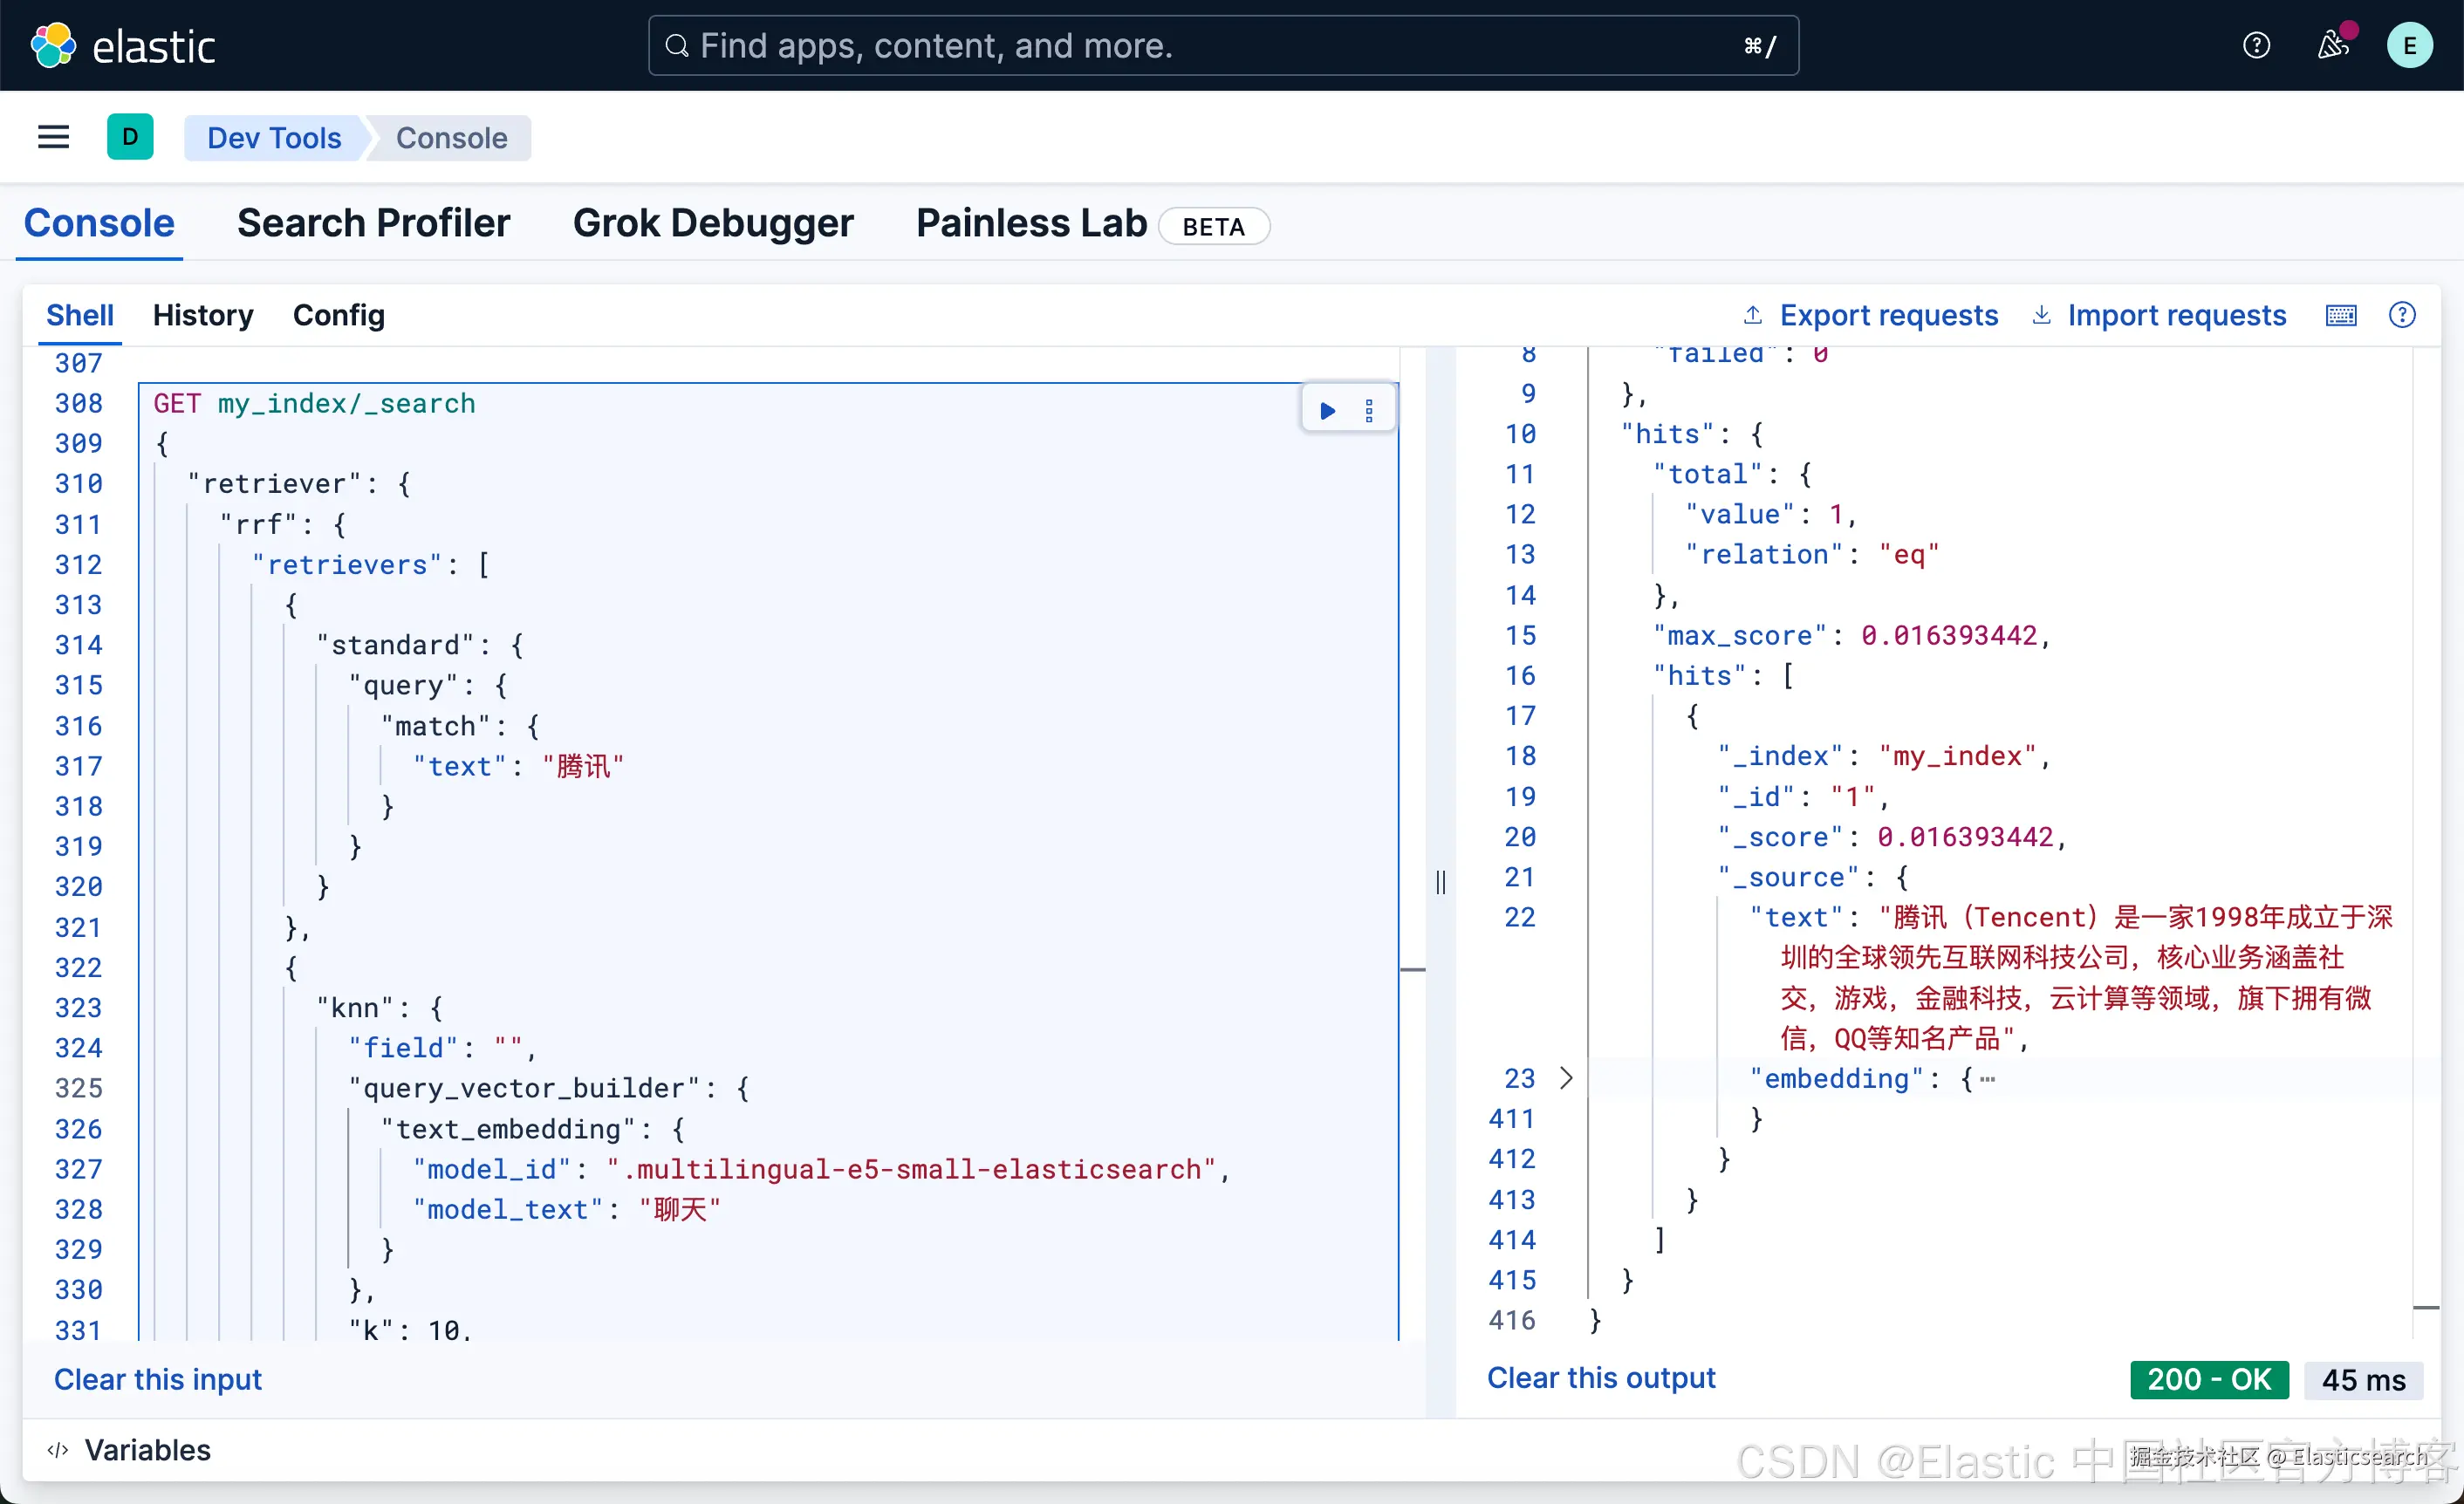The height and width of the screenshot is (1504, 2464).
Task: Click the Elastic logo home icon
Action: [53, 46]
